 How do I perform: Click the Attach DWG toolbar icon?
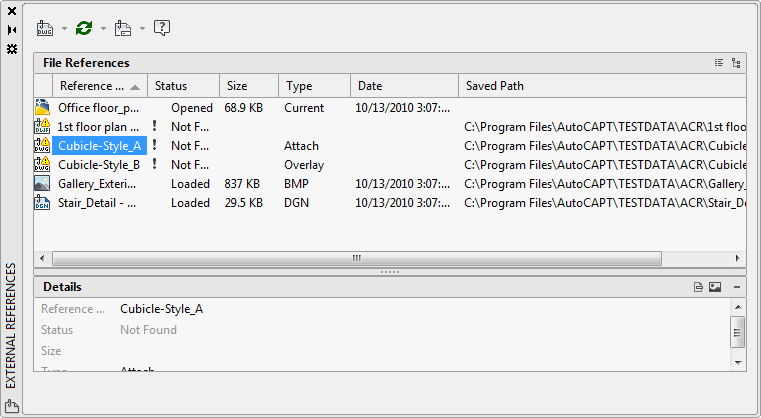coord(44,28)
